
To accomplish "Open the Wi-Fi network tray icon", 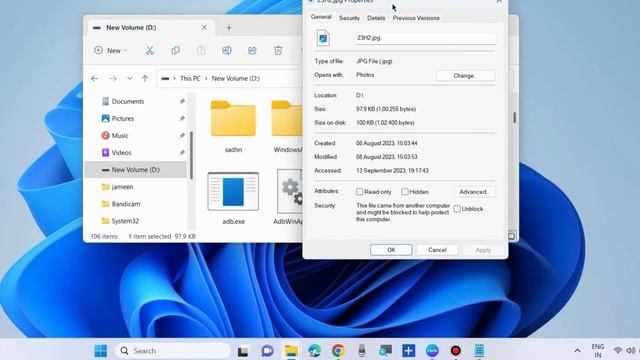I will (618, 351).
